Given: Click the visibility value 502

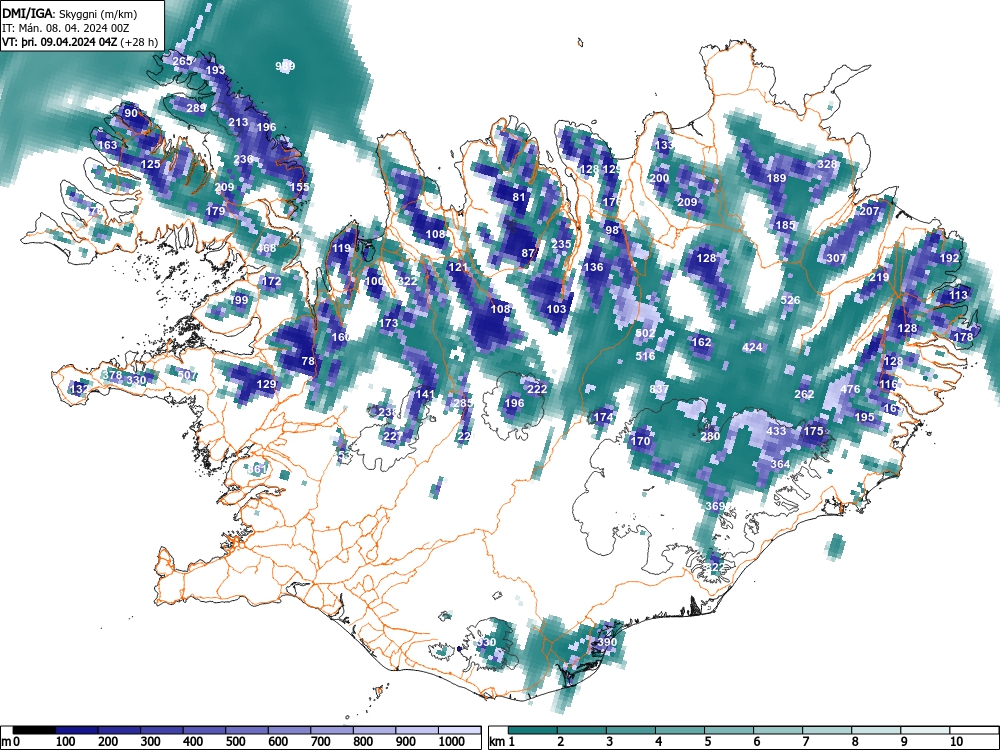Looking at the screenshot, I should coord(645,333).
